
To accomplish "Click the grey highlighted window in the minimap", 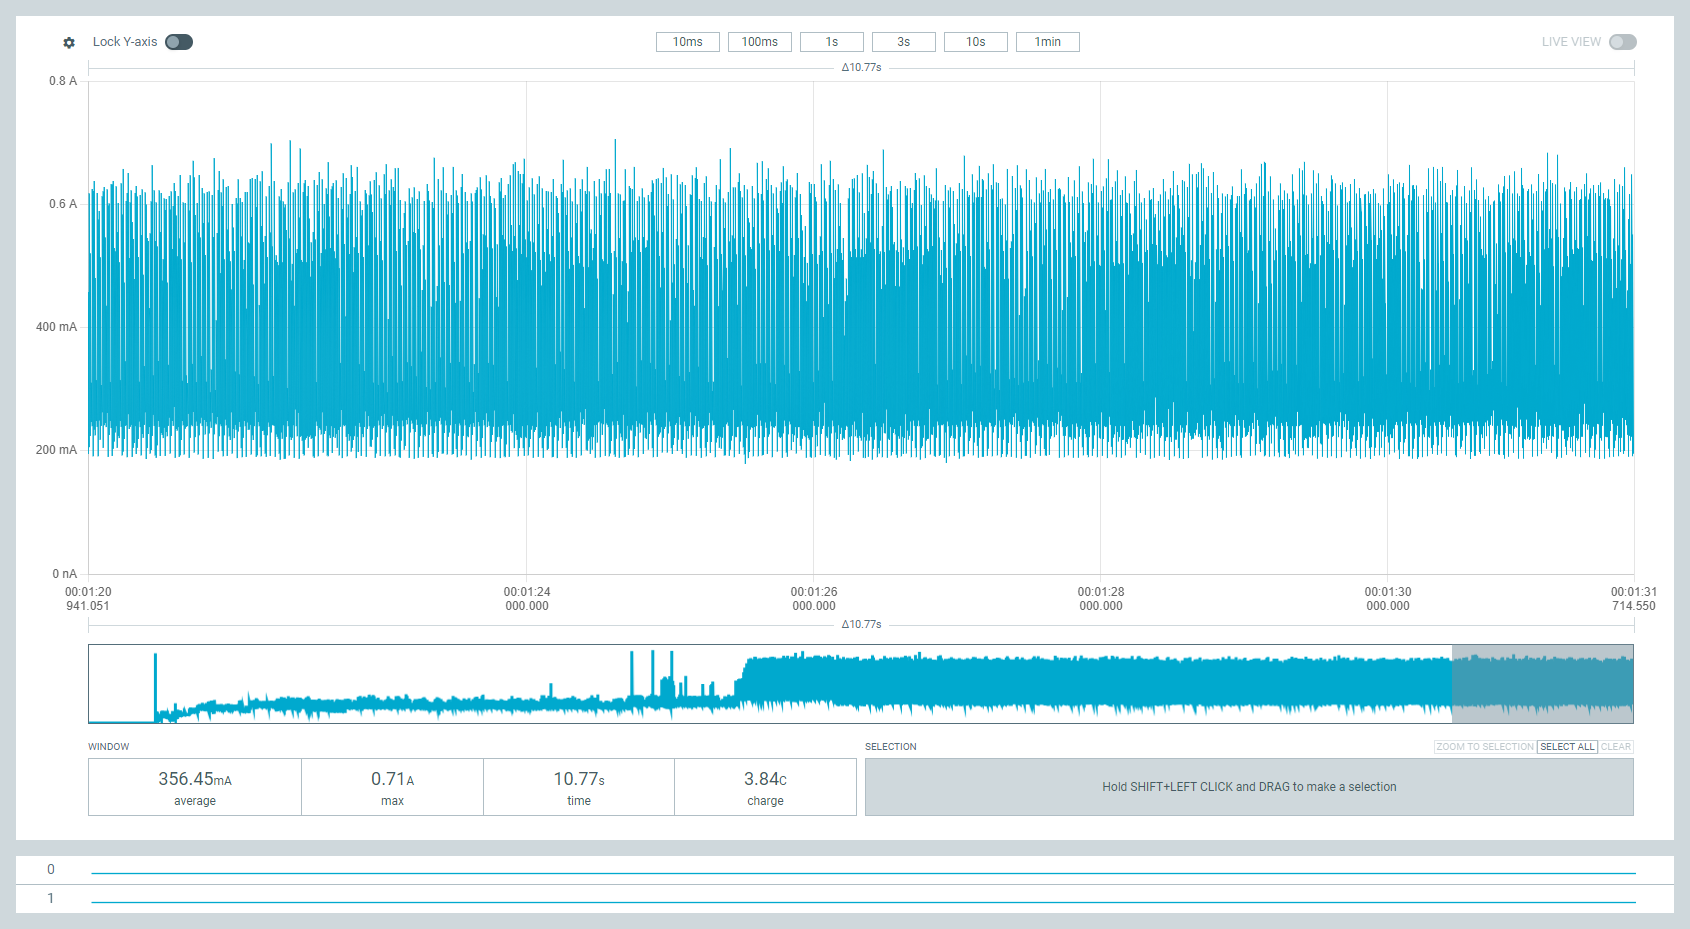I will click(x=1542, y=684).
